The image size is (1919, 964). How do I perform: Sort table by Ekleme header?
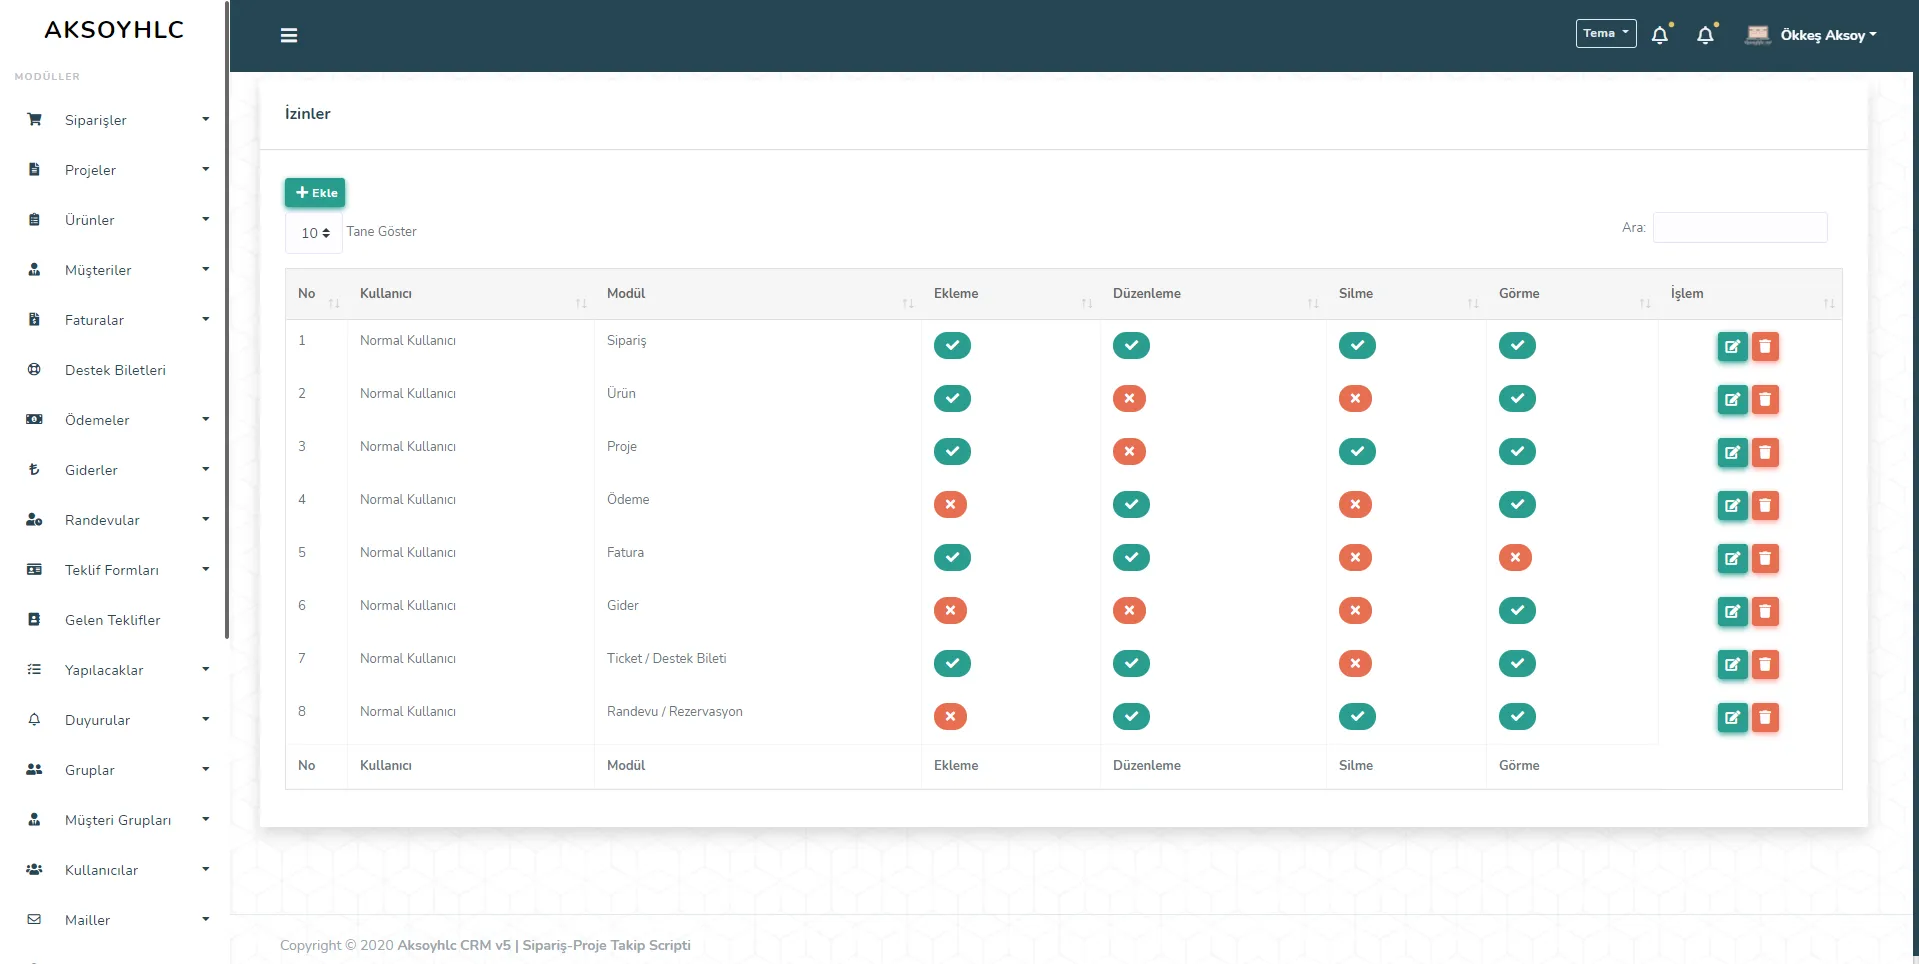[1010, 294]
